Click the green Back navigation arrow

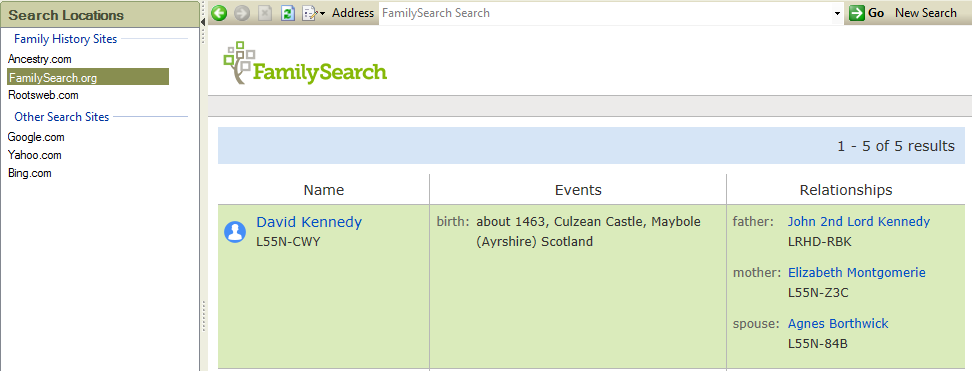click(219, 13)
